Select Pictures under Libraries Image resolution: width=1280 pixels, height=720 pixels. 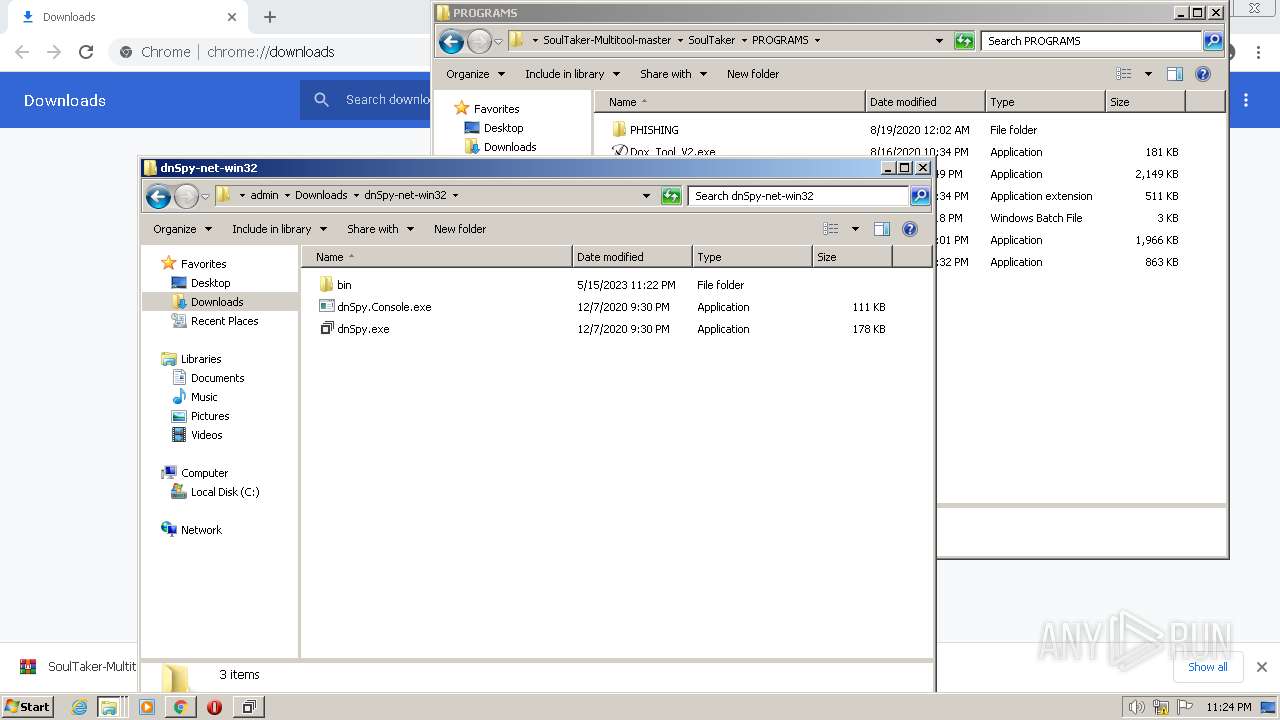tap(210, 416)
